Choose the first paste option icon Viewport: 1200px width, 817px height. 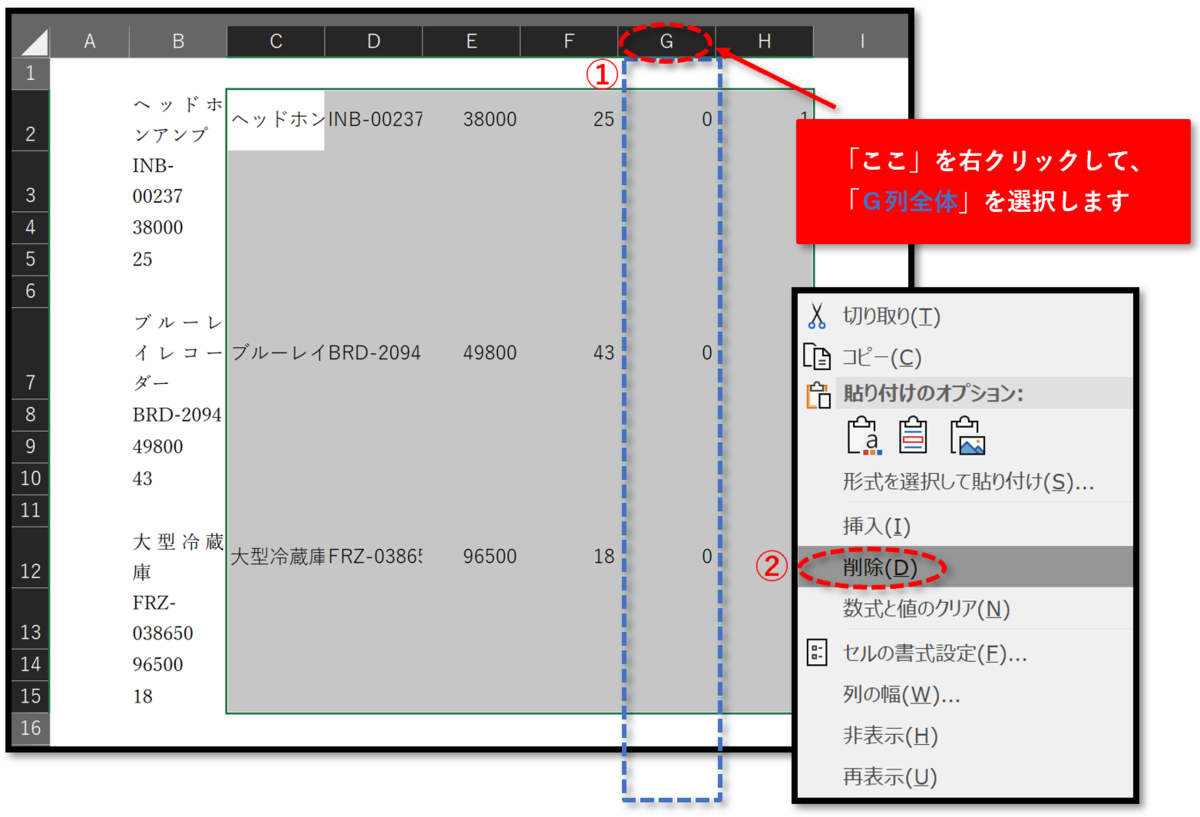pyautogui.click(x=862, y=437)
